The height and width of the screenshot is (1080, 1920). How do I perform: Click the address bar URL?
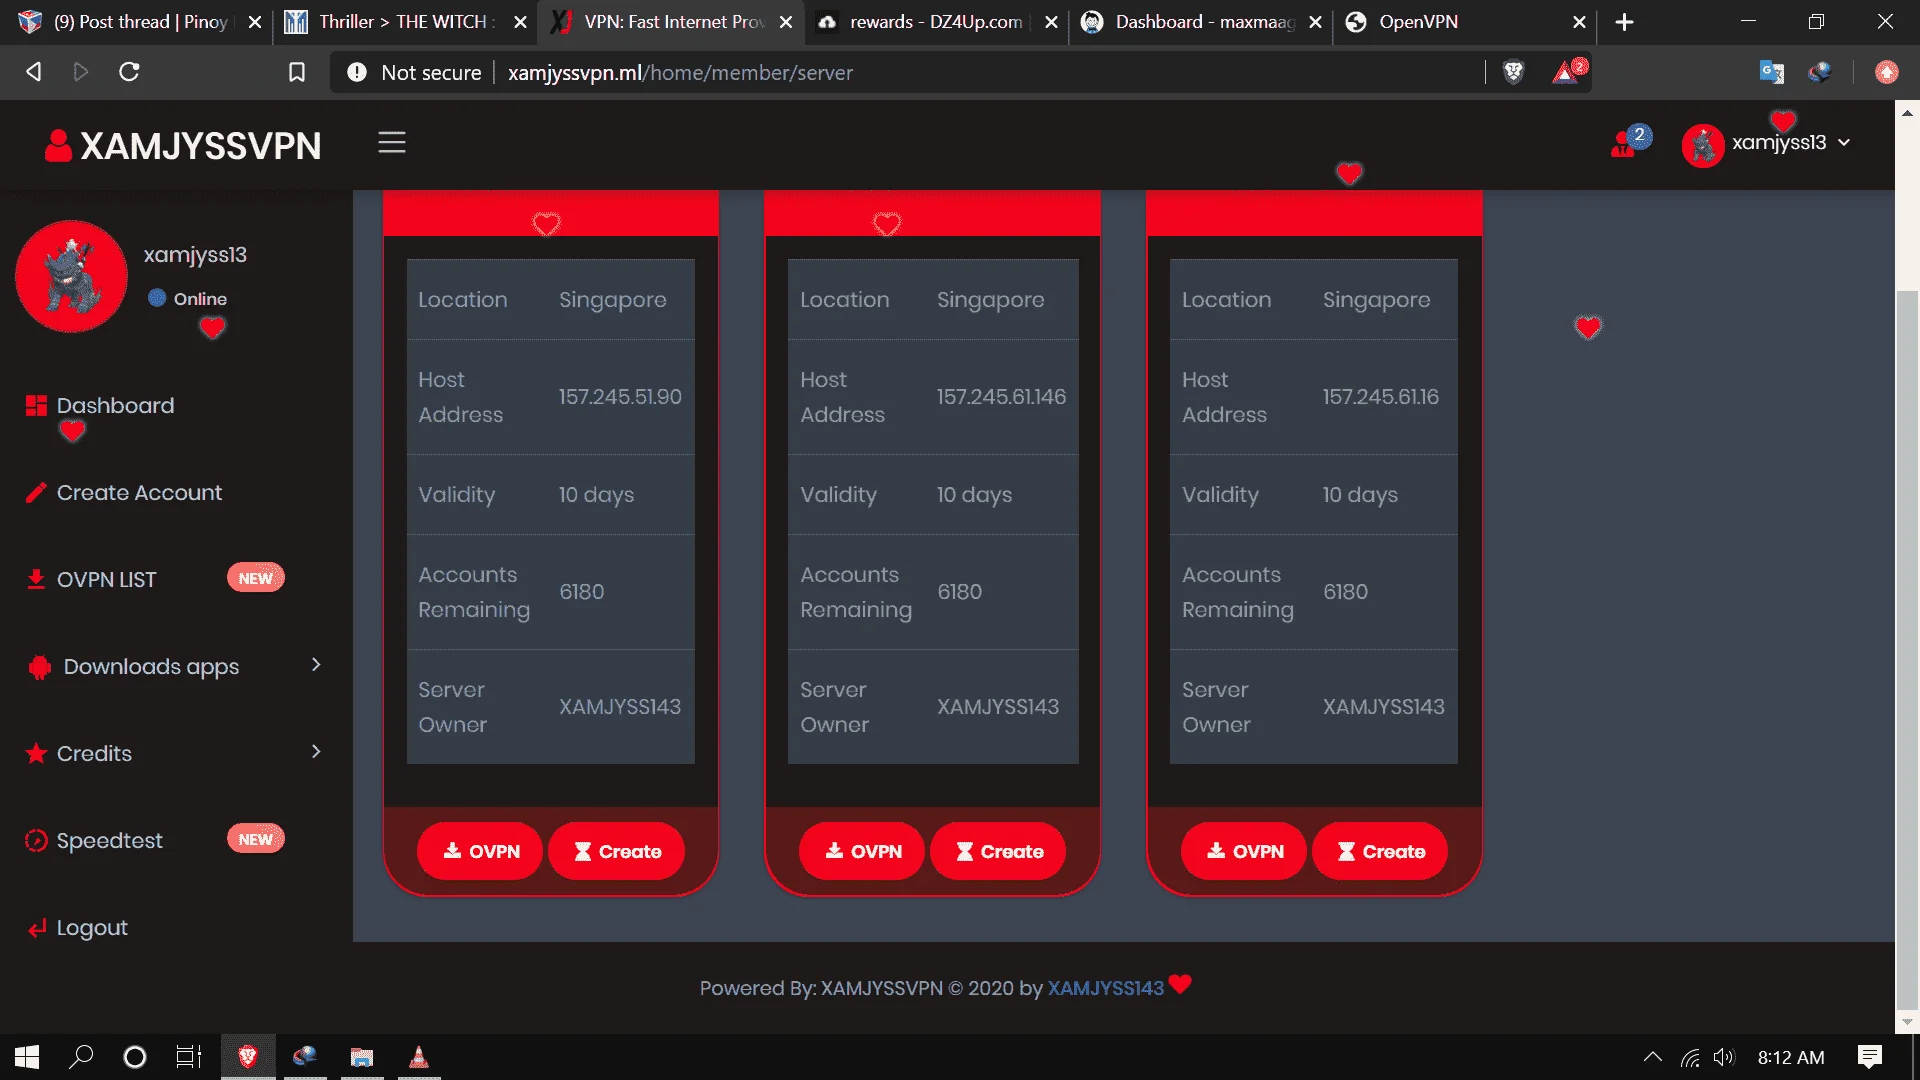click(x=680, y=72)
